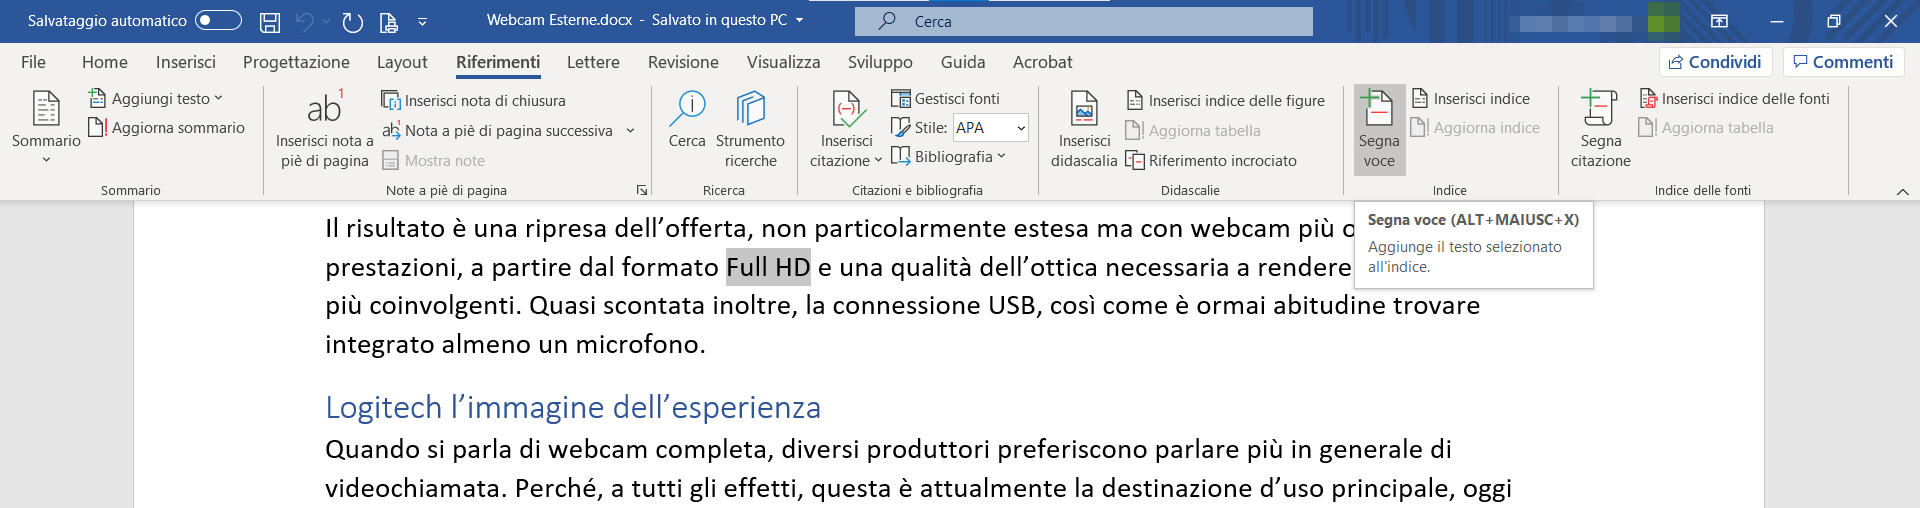
Task: Click the Cerca search box
Action: [x=1083, y=21]
